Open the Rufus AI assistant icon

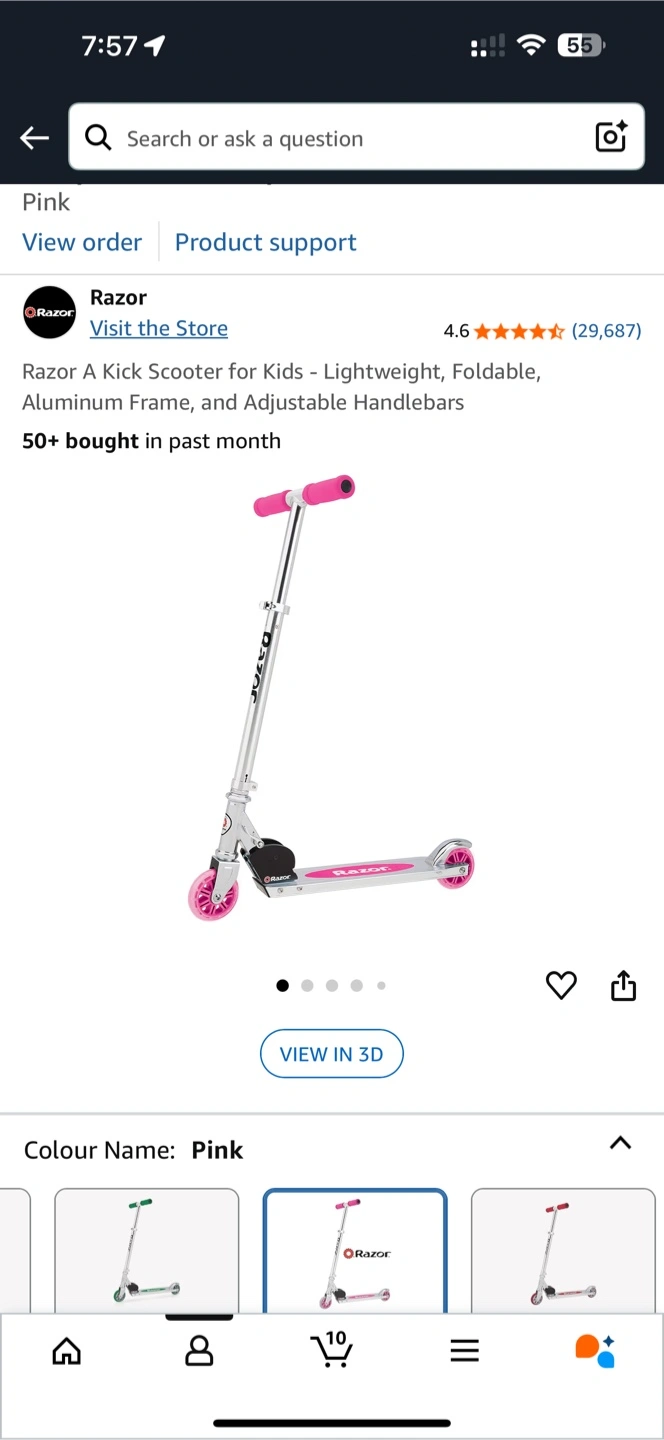coord(595,1351)
